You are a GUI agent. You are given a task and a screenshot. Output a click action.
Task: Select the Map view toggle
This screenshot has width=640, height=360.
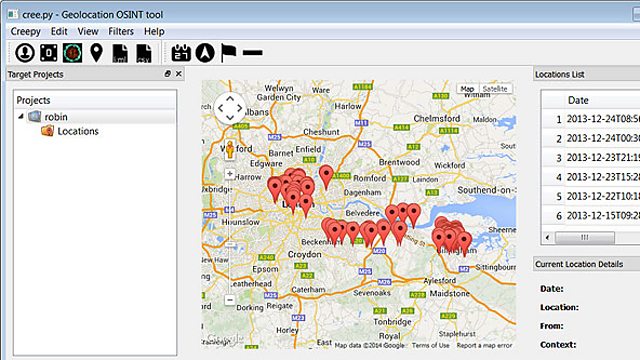click(x=467, y=89)
